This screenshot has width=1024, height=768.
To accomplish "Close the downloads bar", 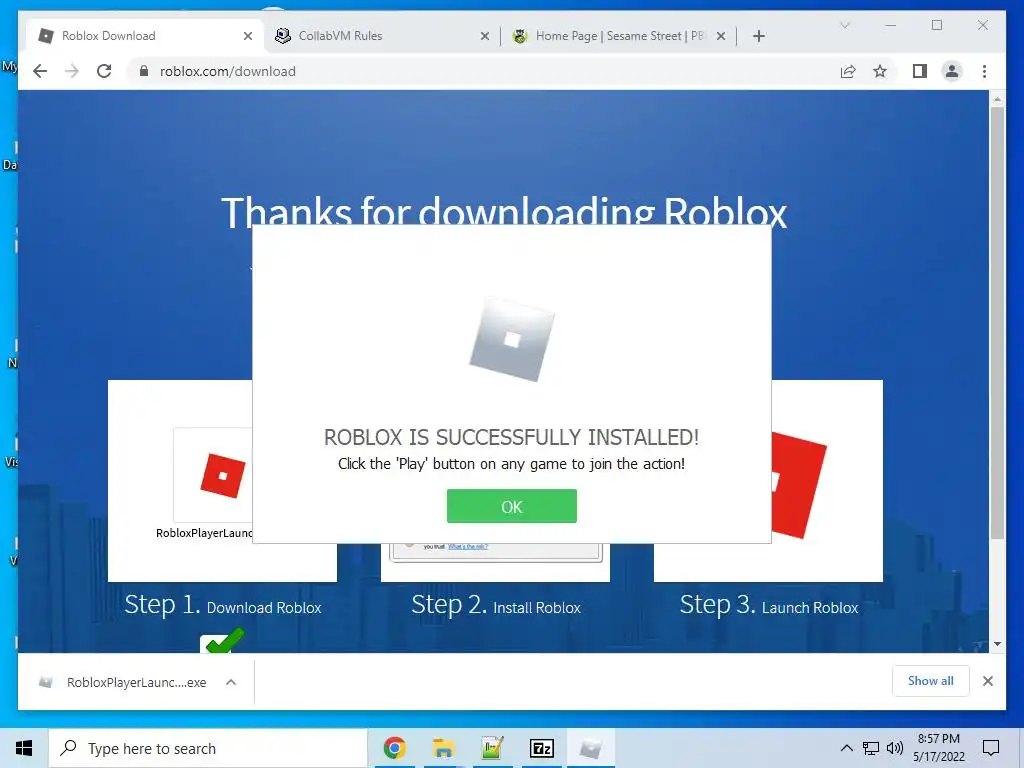I will pyautogui.click(x=987, y=681).
